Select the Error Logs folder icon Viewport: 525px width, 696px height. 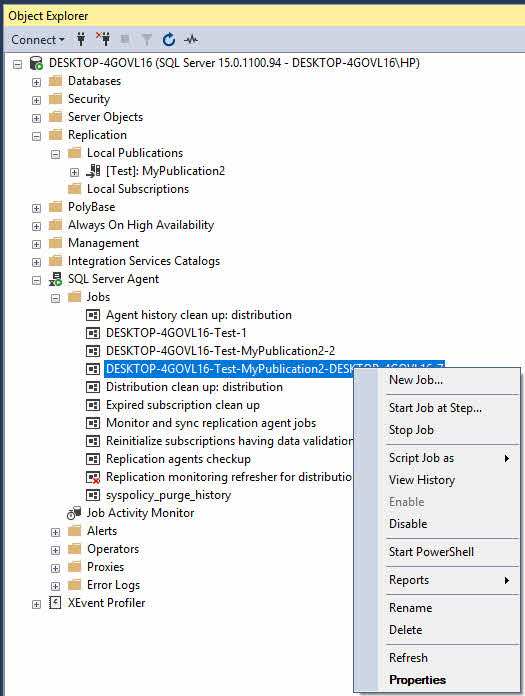[x=75, y=585]
